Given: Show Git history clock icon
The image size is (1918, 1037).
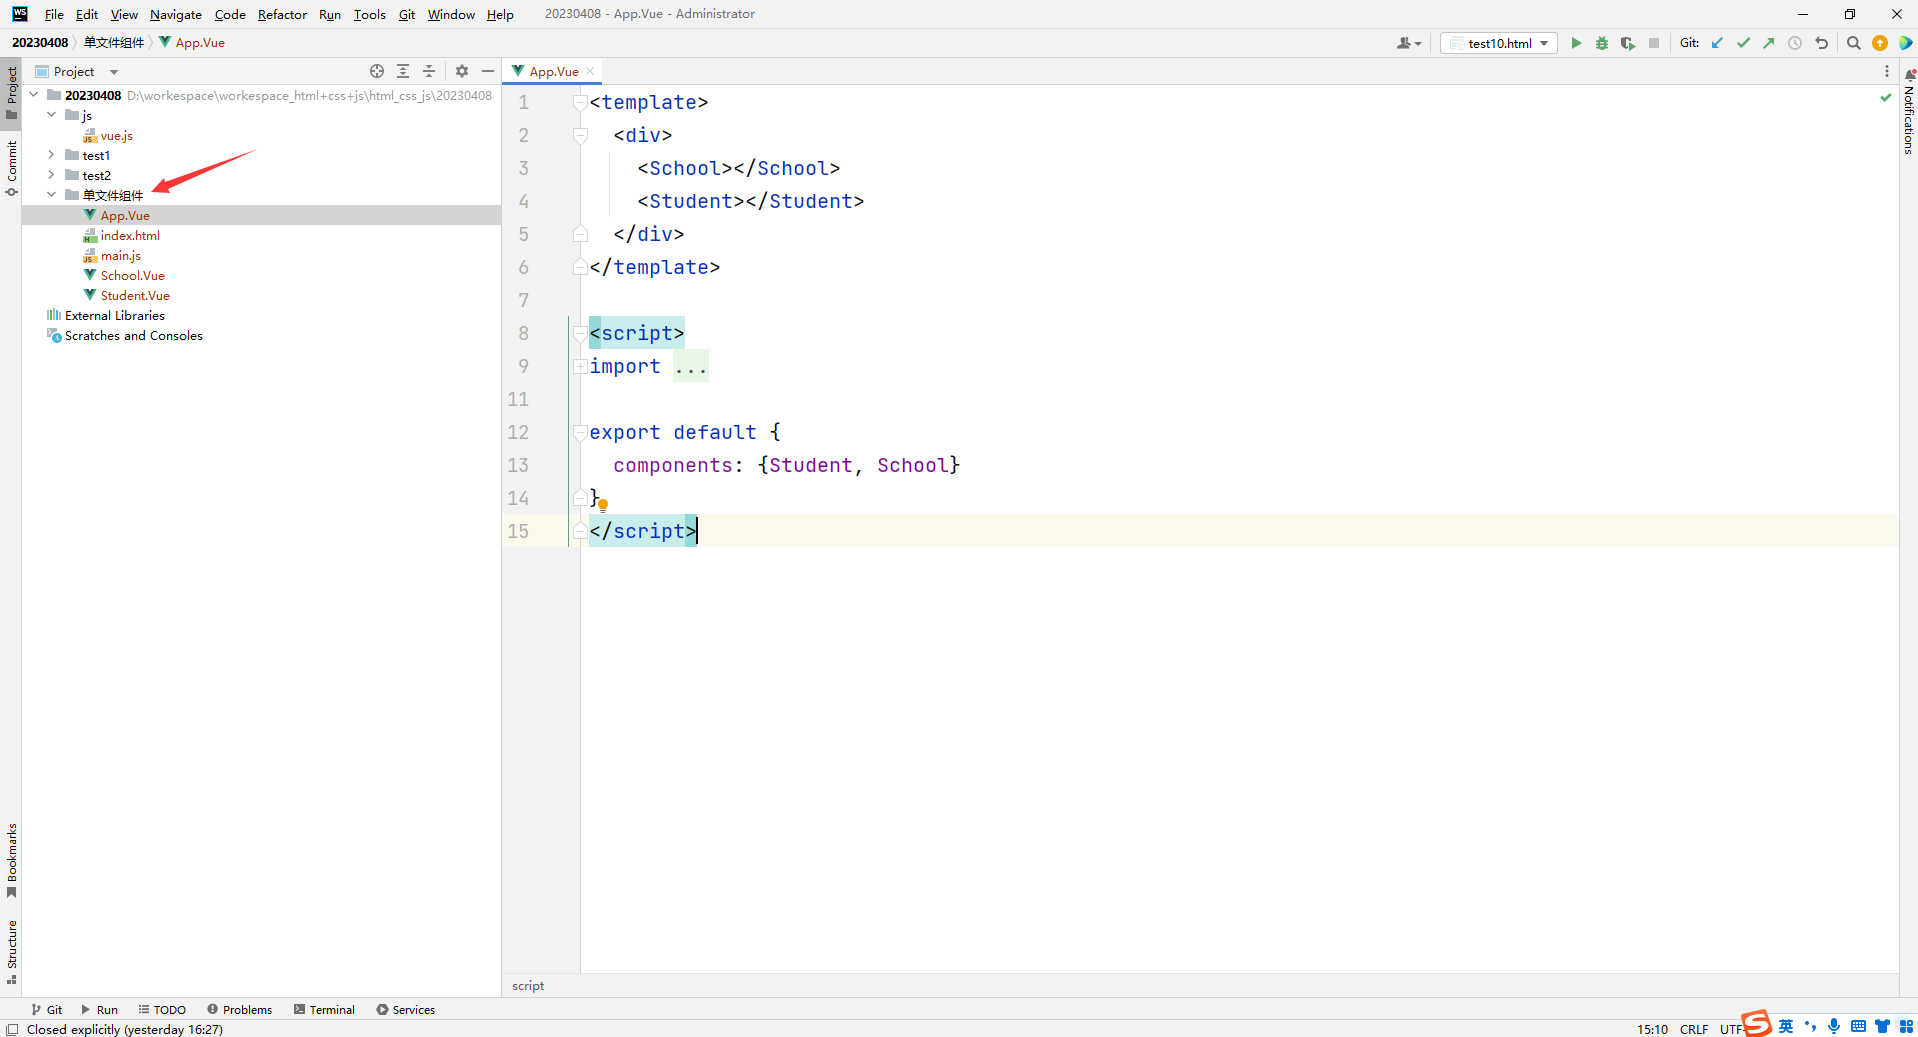Looking at the screenshot, I should click(x=1795, y=43).
